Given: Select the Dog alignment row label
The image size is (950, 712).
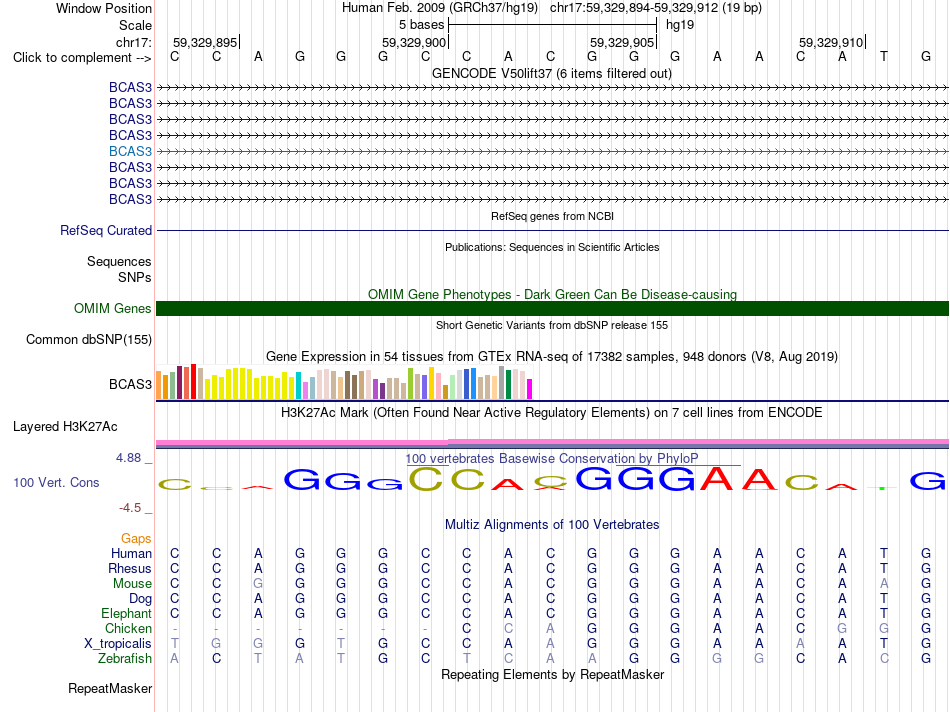Looking at the screenshot, I should 140,599.
